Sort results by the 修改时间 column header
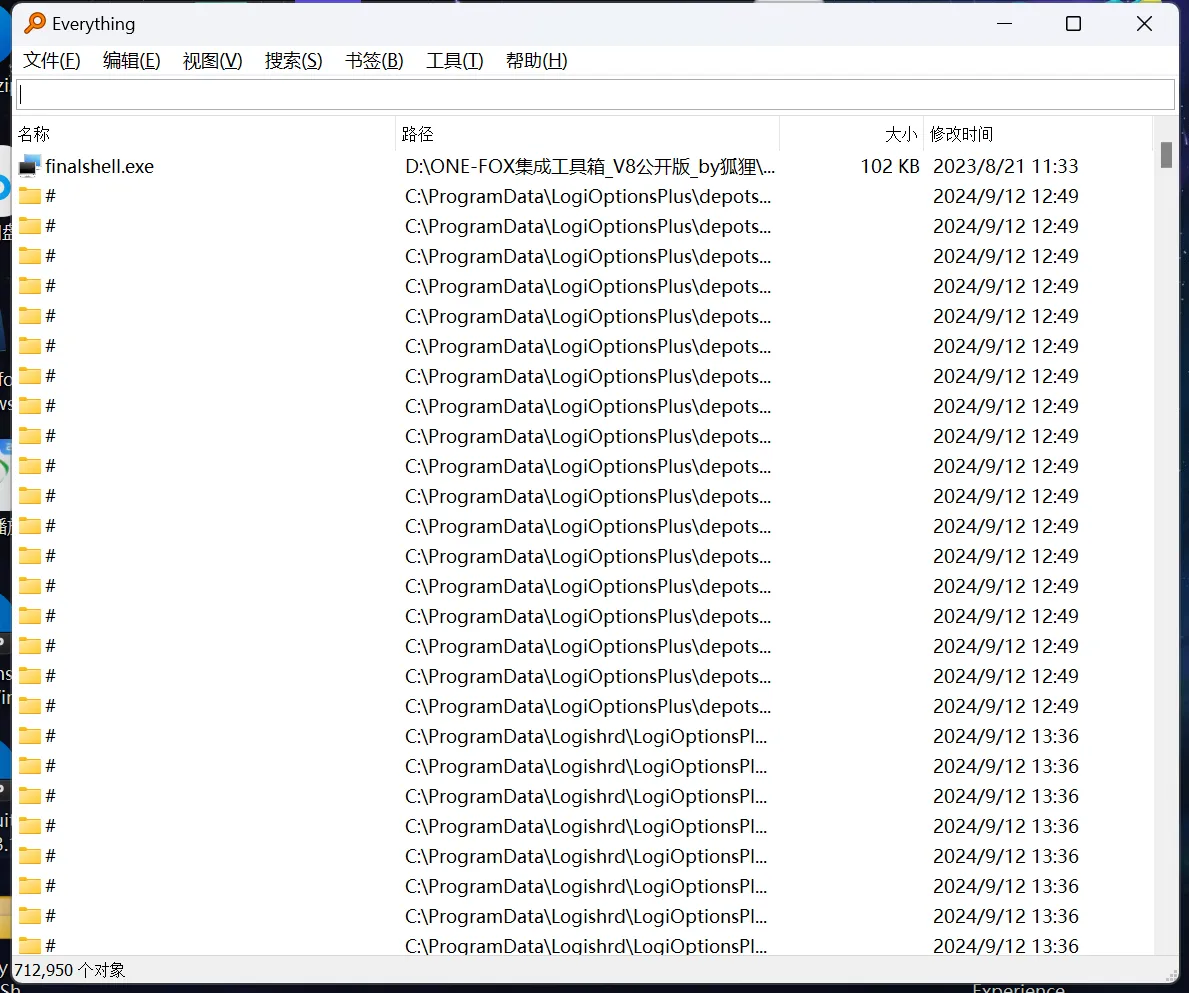Screen dimensions: 1189x993 pyautogui.click(x=1038, y=134)
